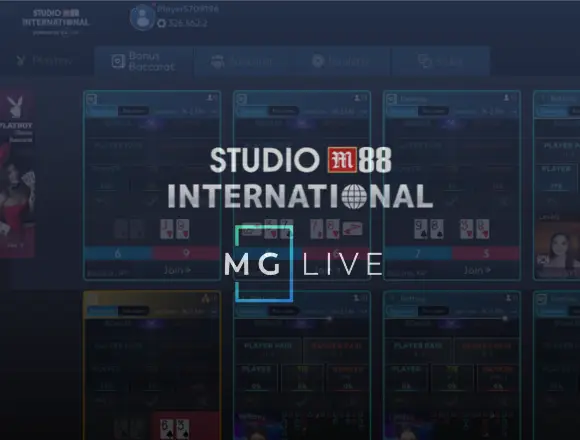
Task: Click hot flame icon on gold-bordered table
Action: click(206, 298)
